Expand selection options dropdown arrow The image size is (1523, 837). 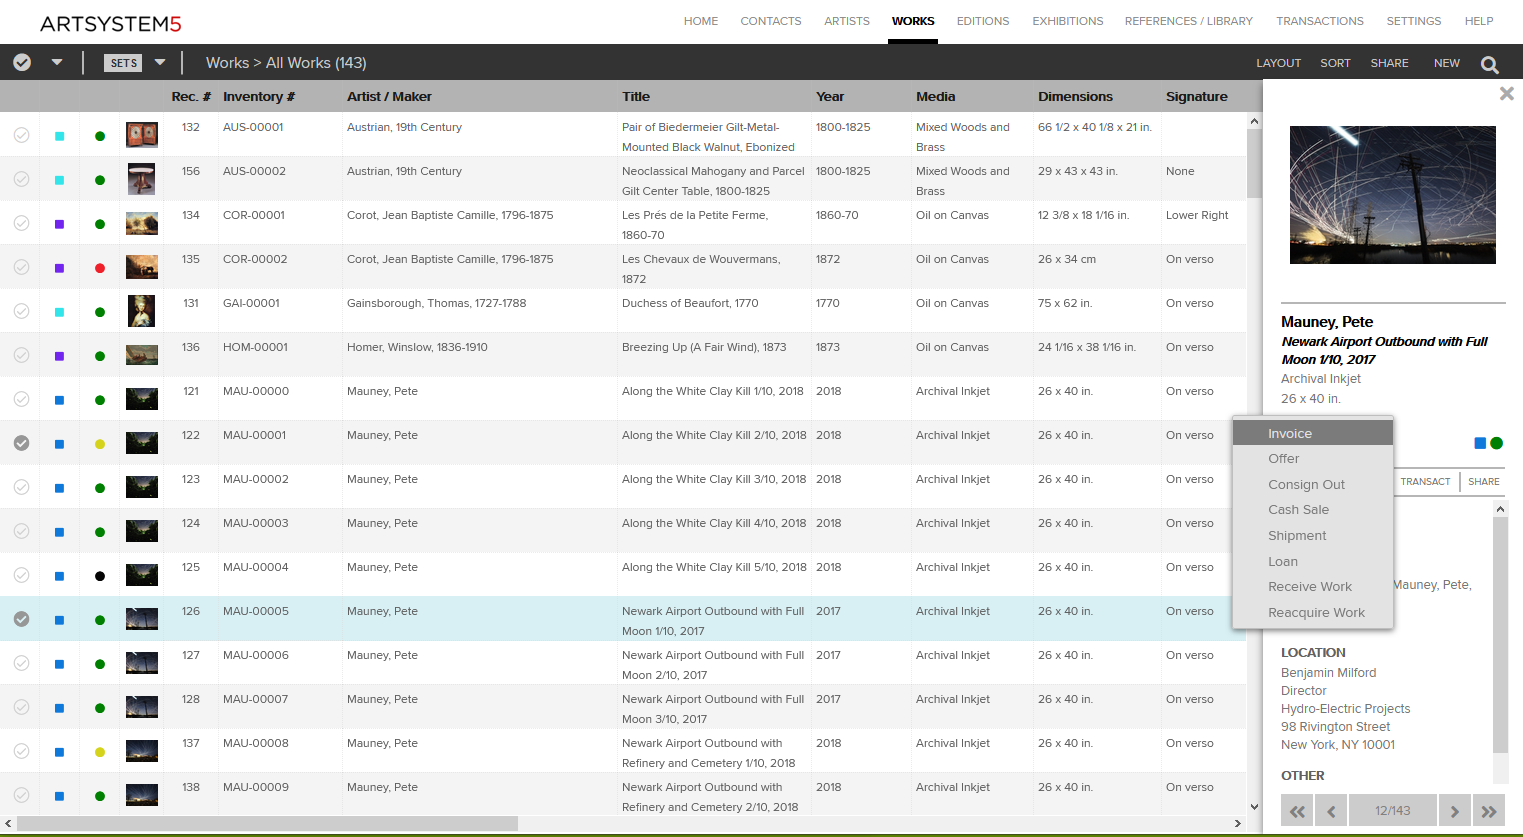click(57, 62)
